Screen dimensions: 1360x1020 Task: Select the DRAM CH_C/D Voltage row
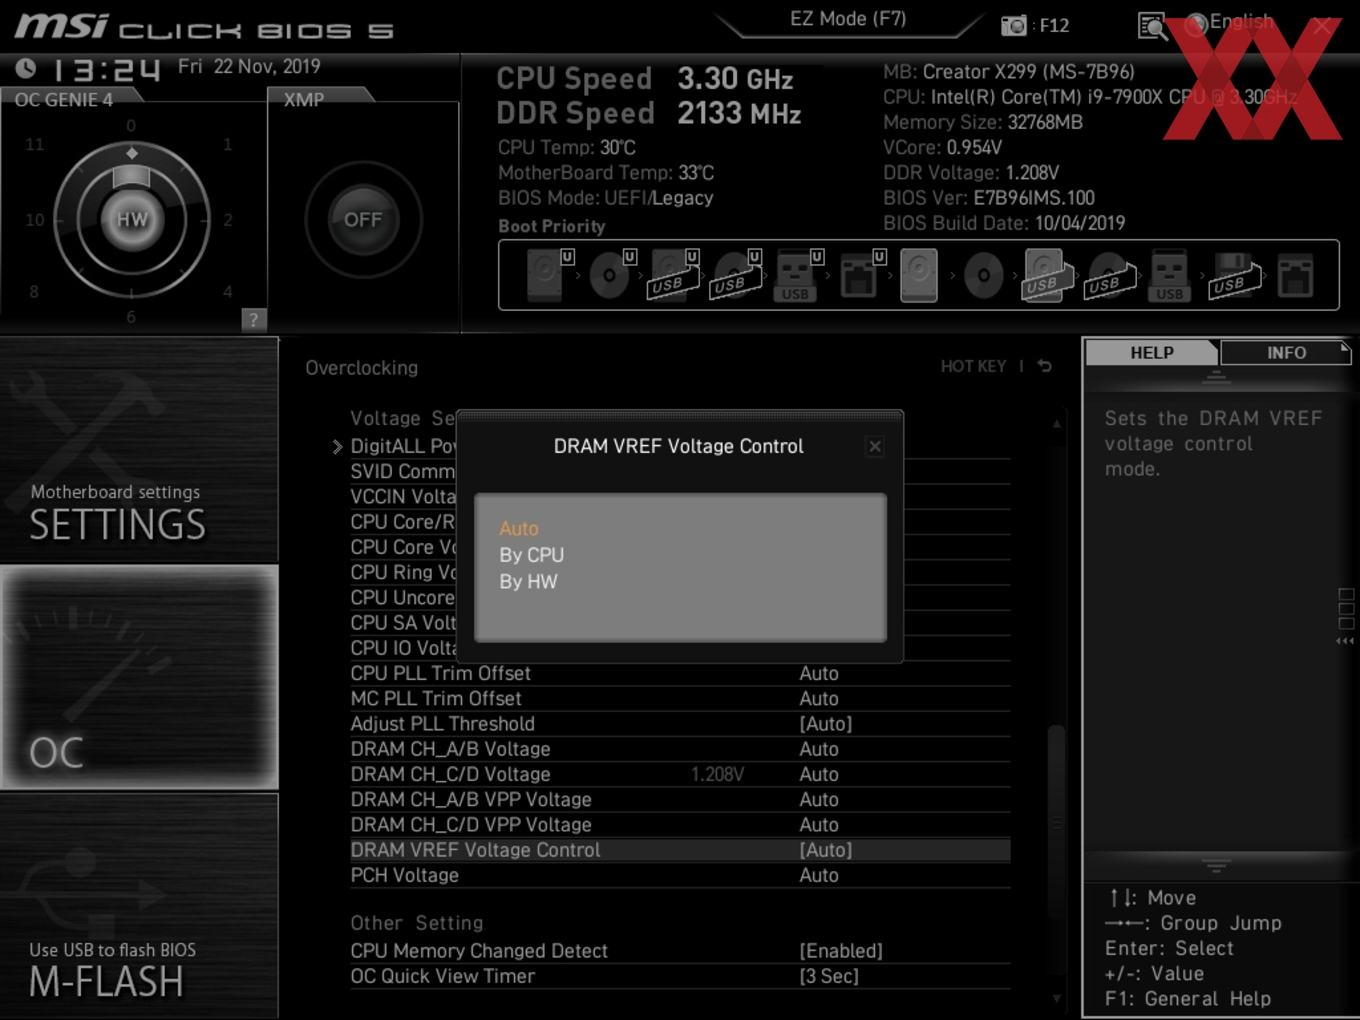pos(680,774)
